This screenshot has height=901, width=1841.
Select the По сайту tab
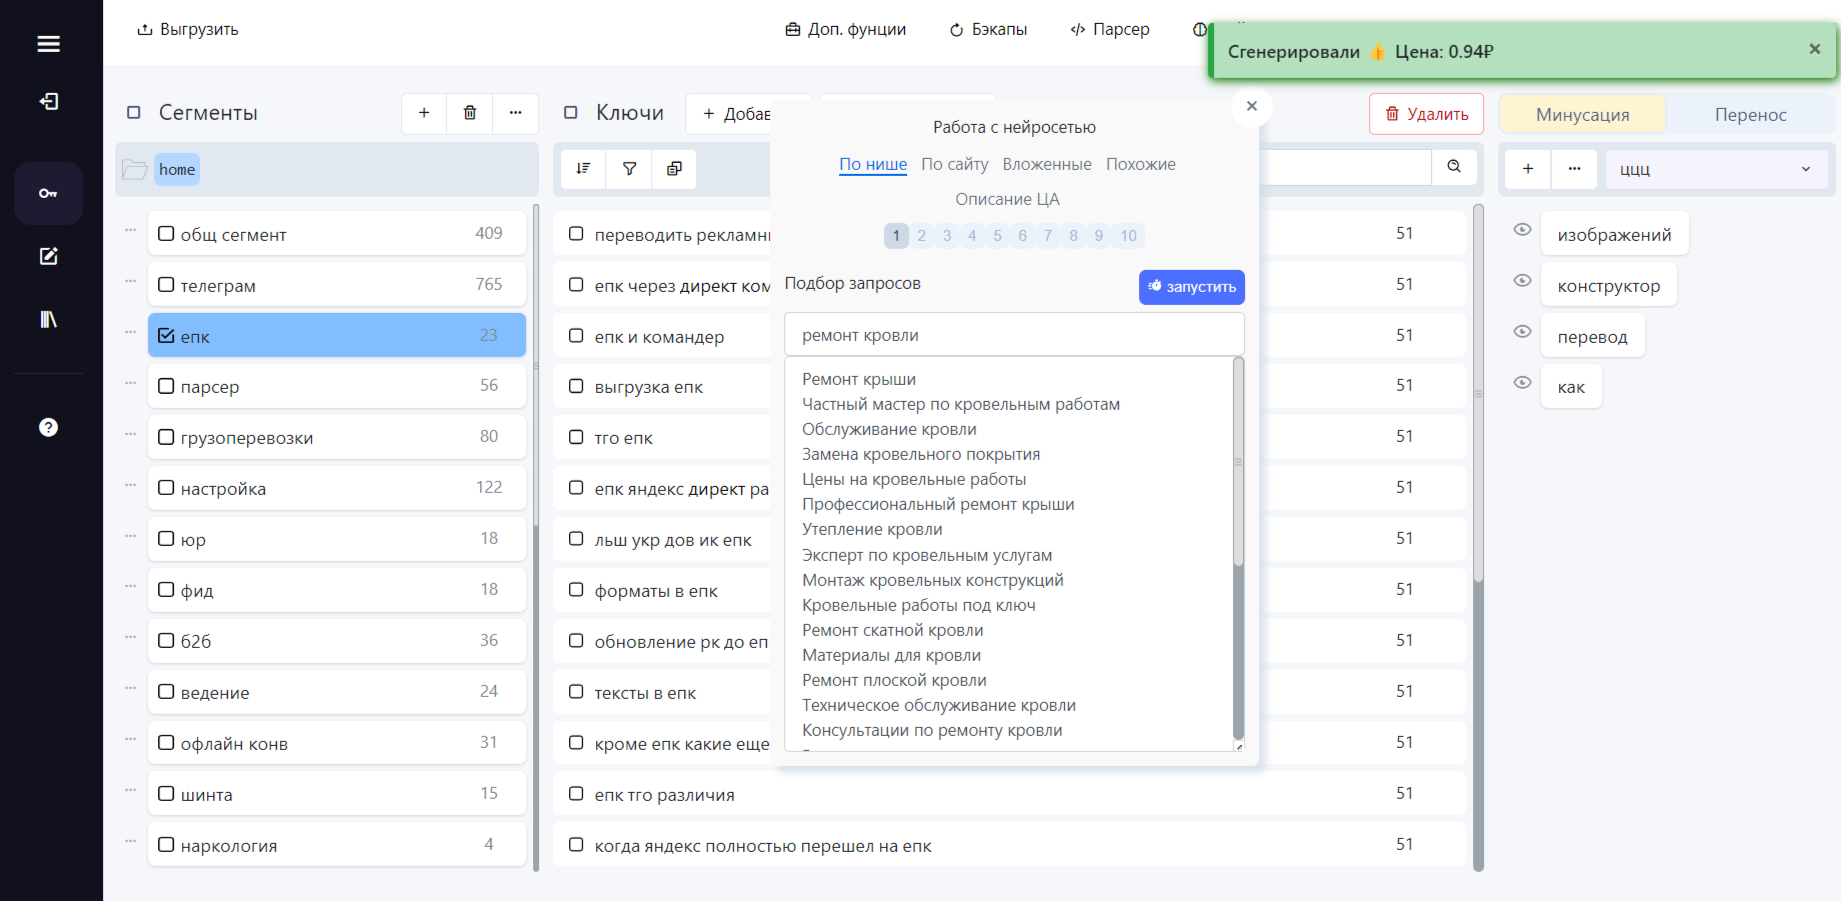click(954, 164)
